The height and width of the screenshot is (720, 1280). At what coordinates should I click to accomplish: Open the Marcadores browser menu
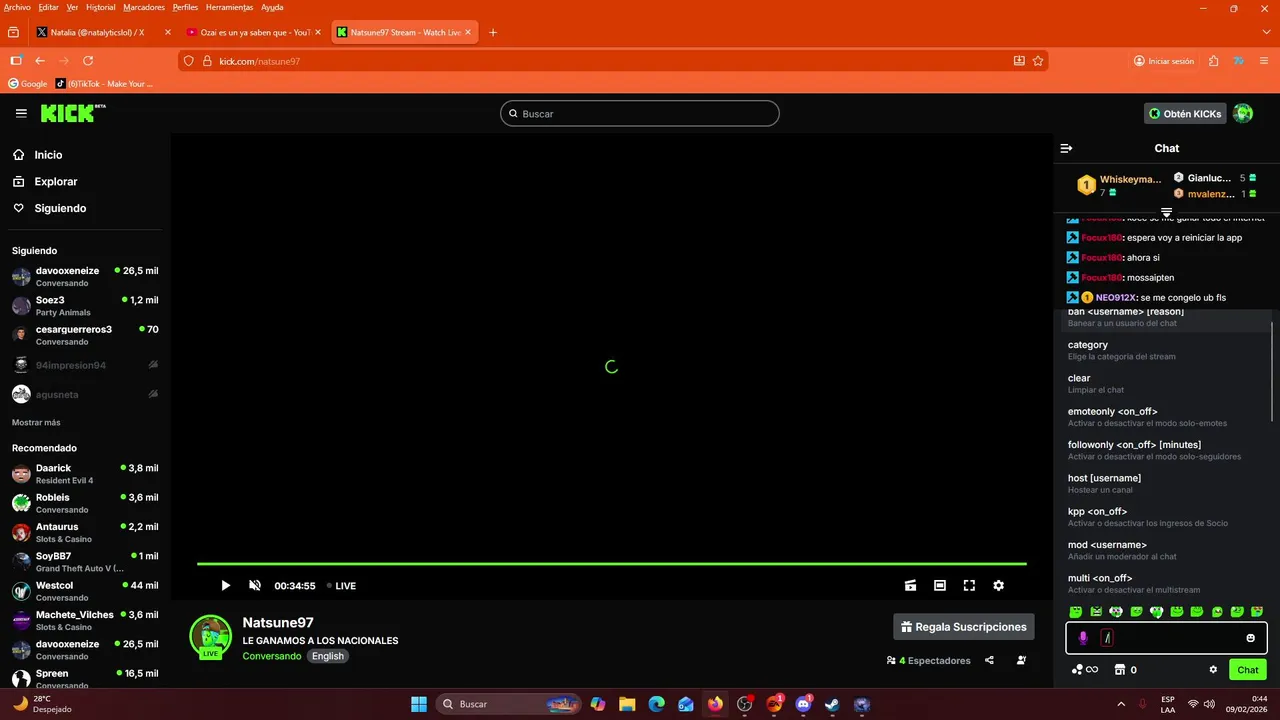tap(144, 7)
